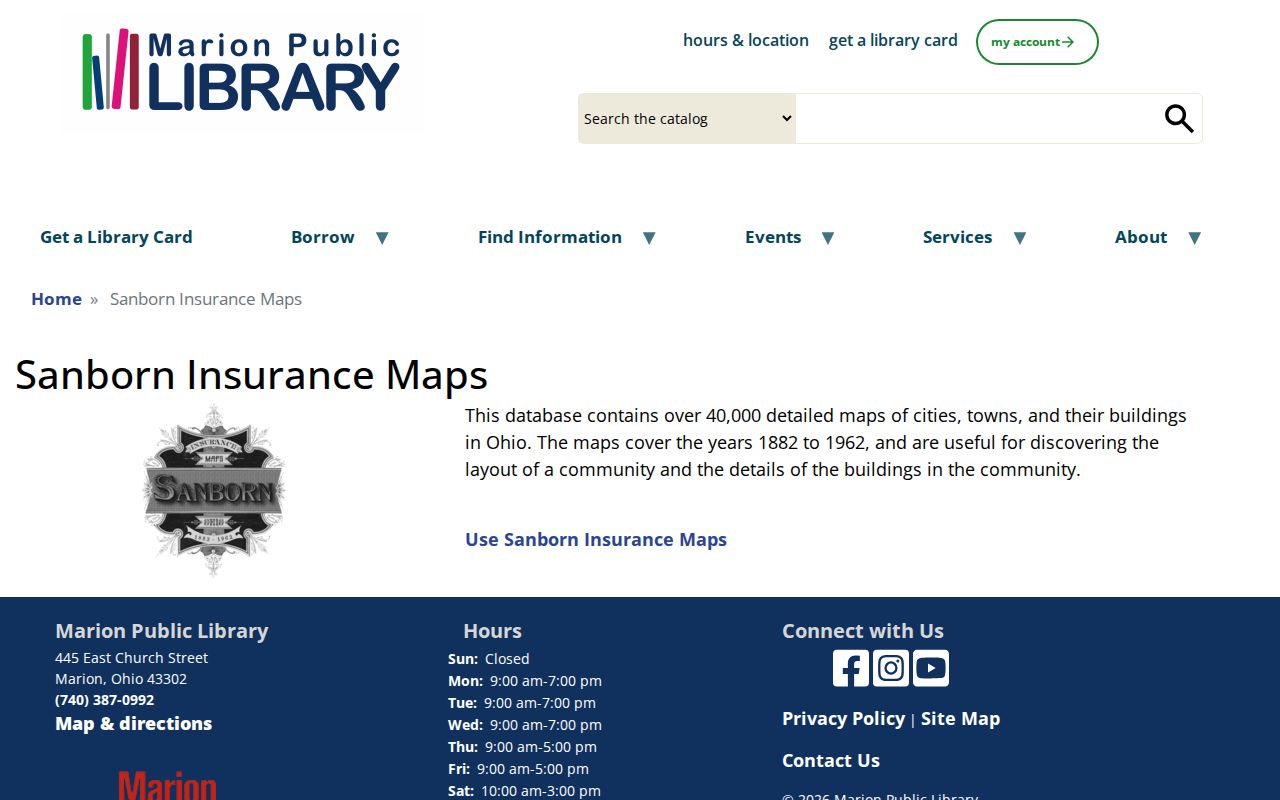Click the 'Connect with Us' footer heading

tap(863, 631)
